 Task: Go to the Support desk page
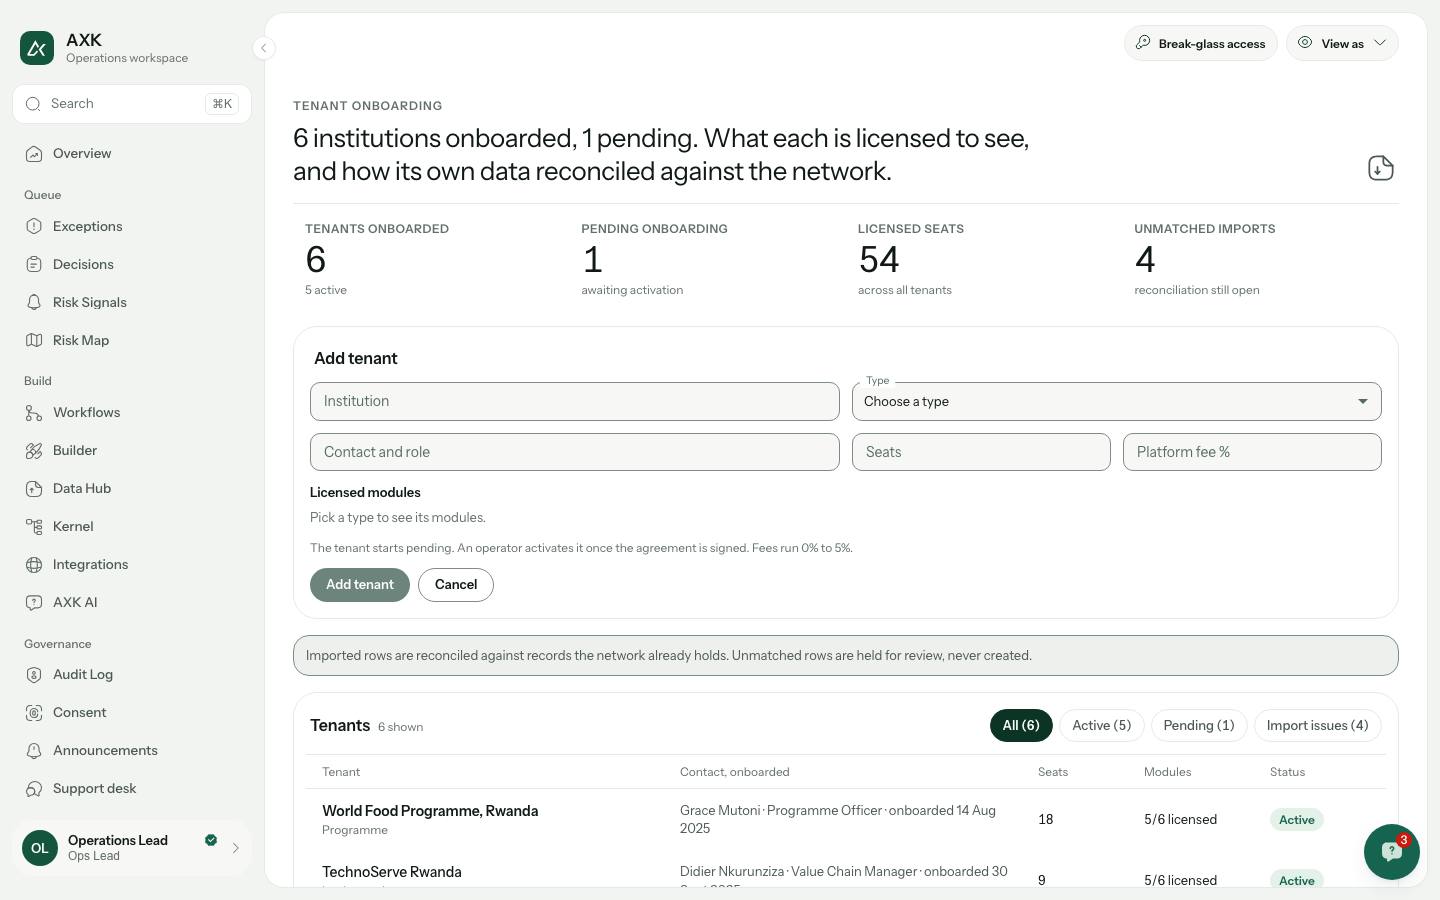132,789
